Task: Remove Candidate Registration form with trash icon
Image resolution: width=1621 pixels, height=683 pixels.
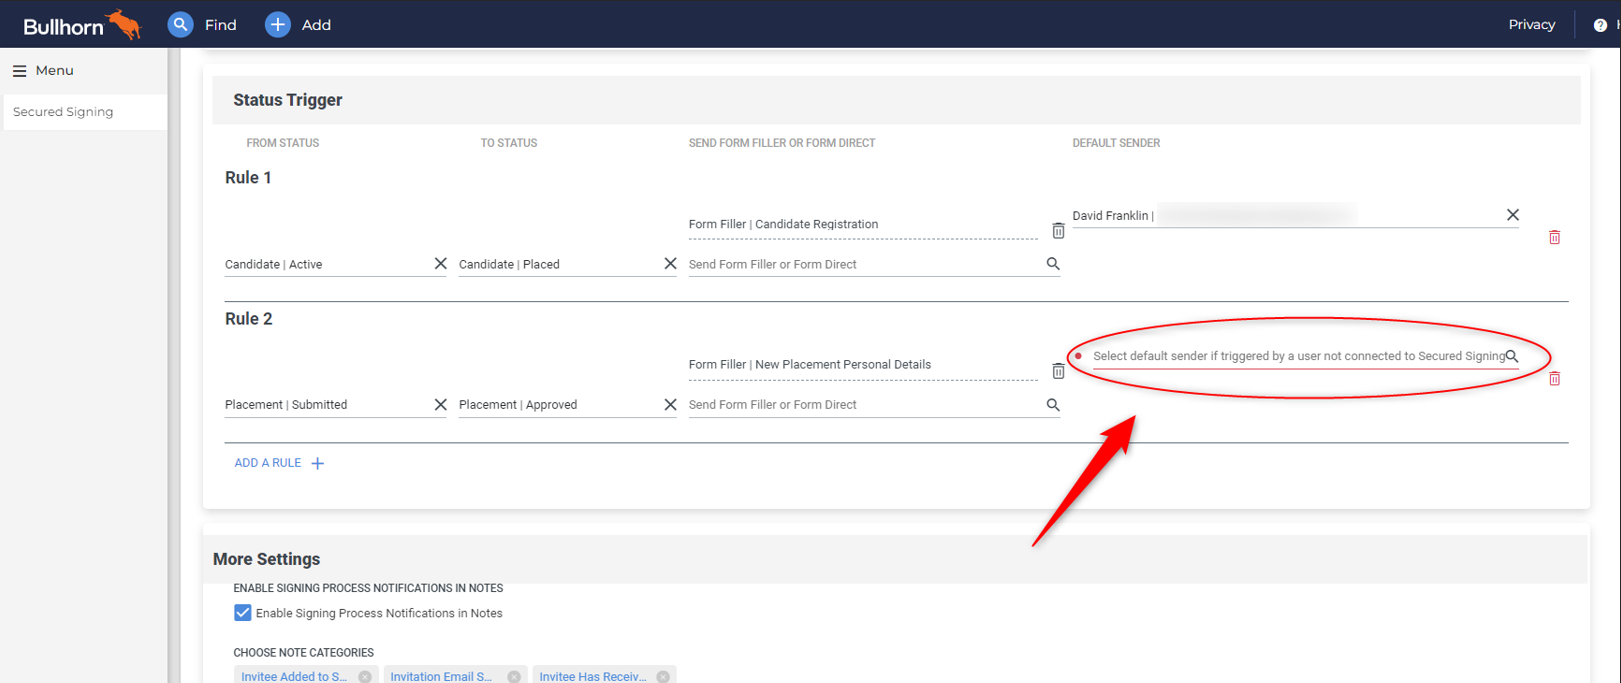Action: 1058,231
